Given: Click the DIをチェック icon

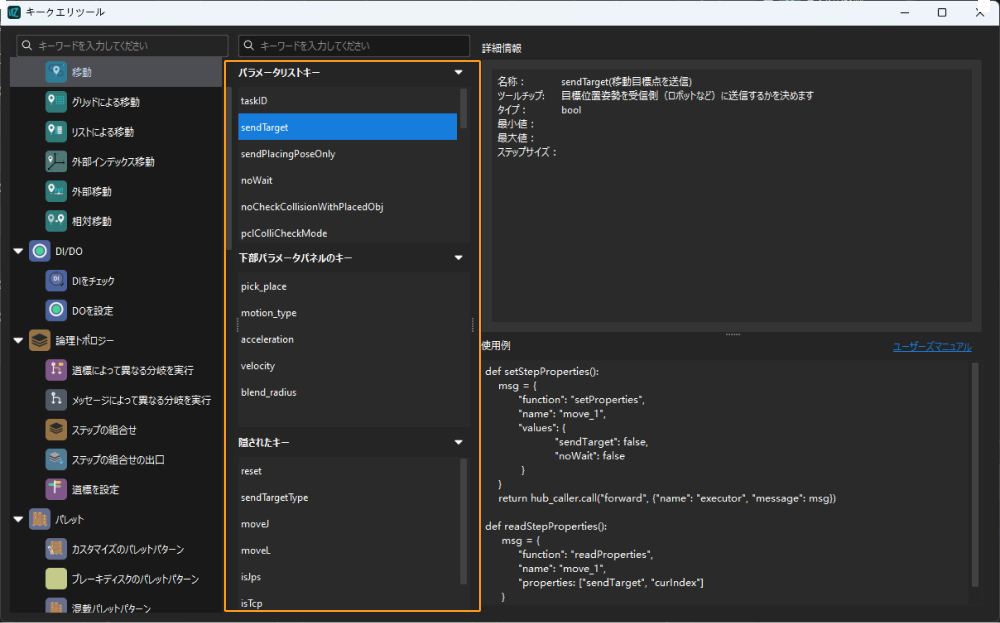Looking at the screenshot, I should (x=56, y=281).
